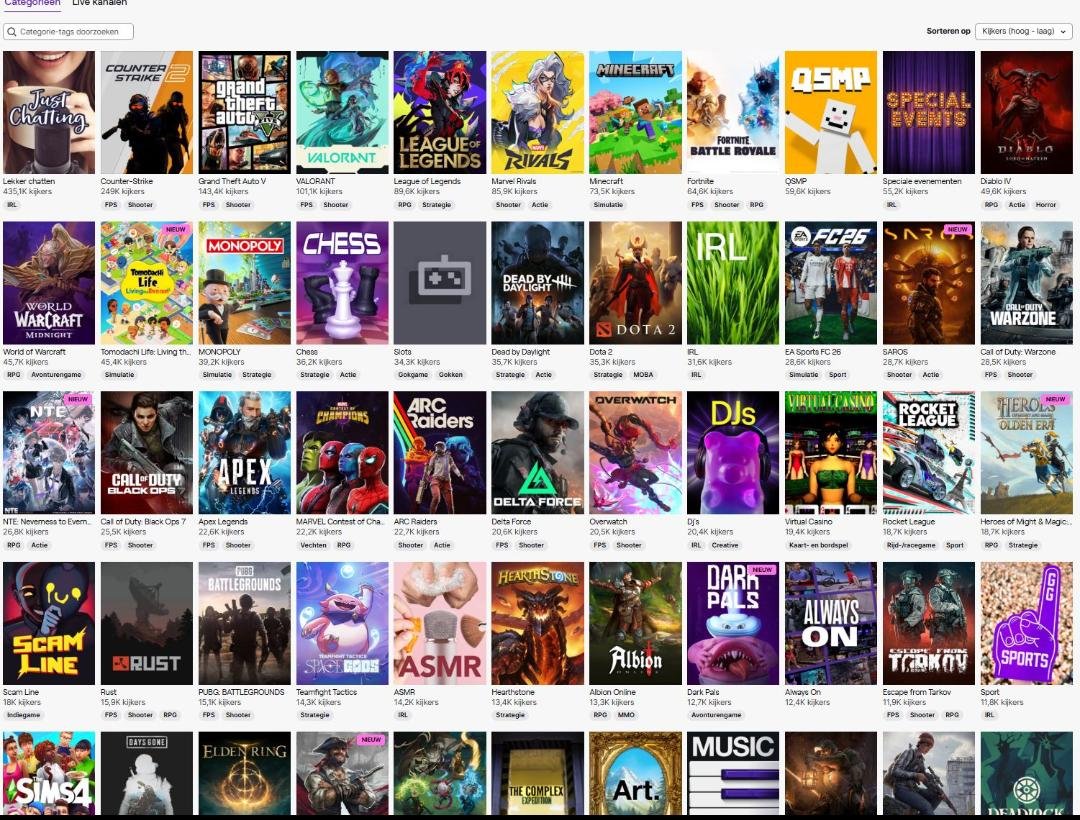Click the Call of Duty: Black Ops 7 title
Viewport: 1080px width, 820px height.
pyautogui.click(x=143, y=522)
